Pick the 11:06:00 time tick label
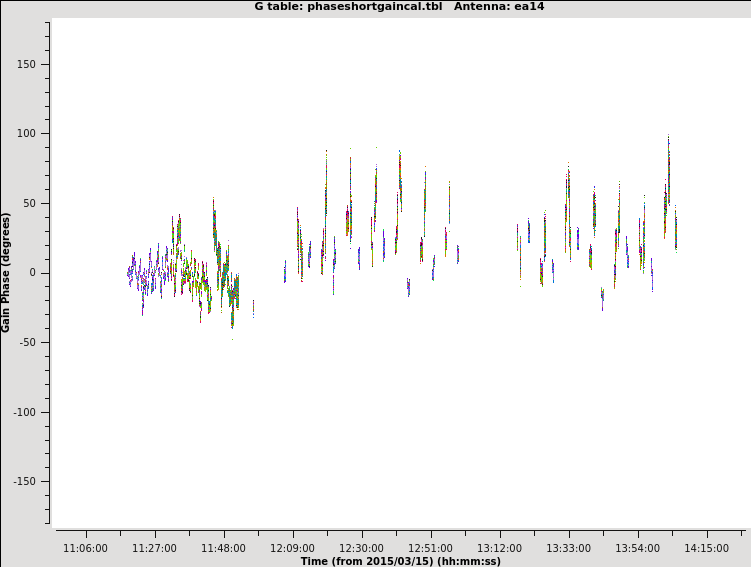751x567 pixels. coord(85,548)
